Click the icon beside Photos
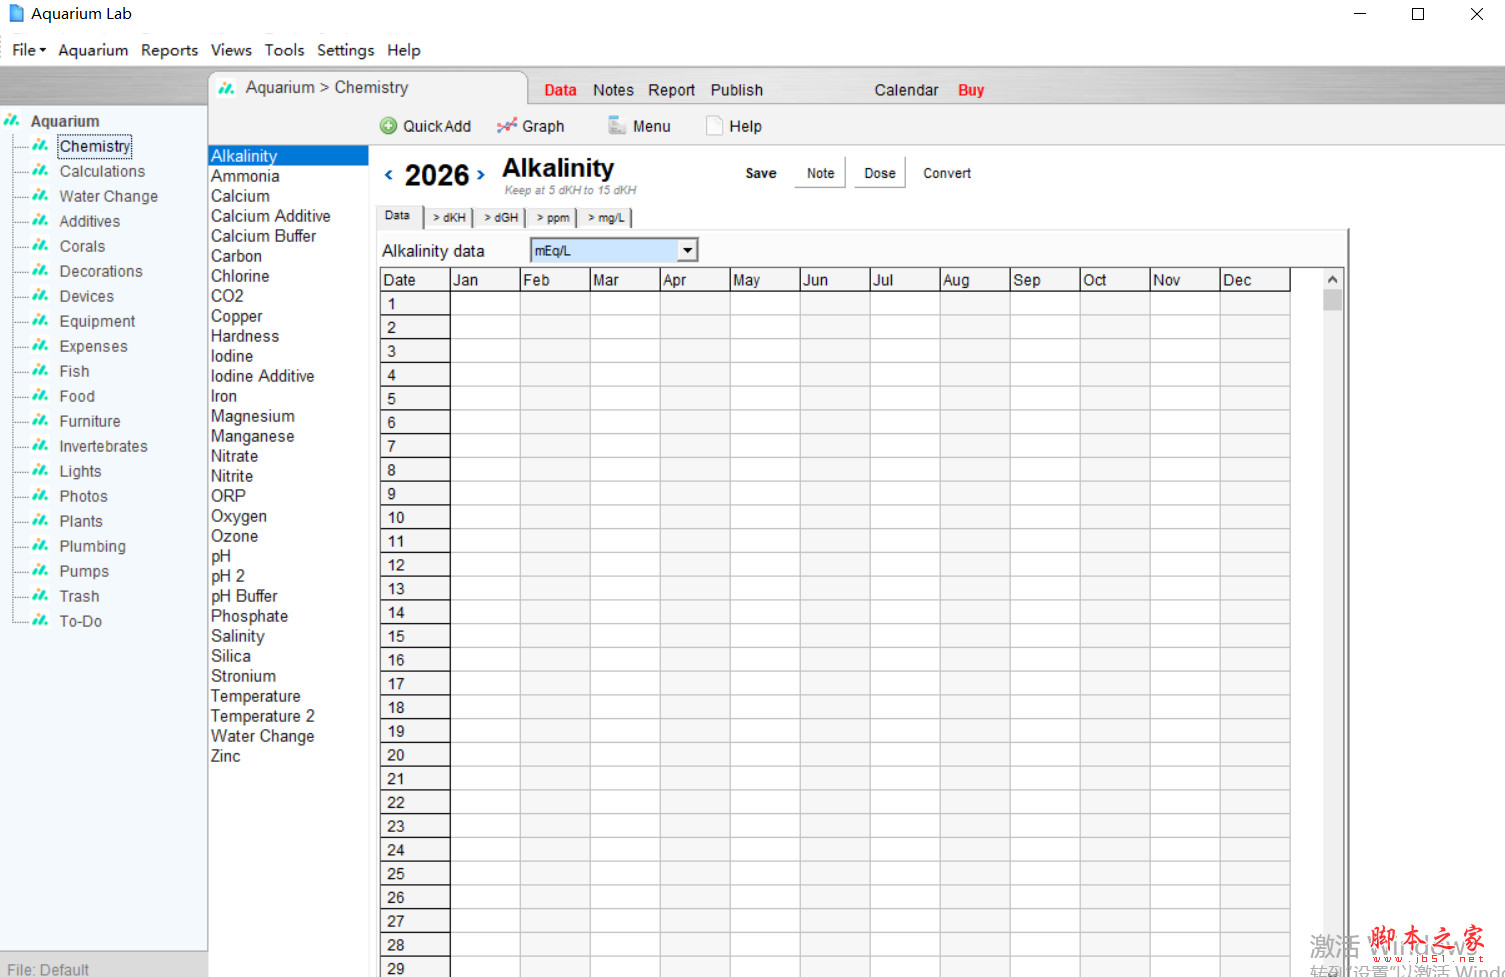Screen dimensions: 1505x977 pyautogui.click(x=40, y=496)
